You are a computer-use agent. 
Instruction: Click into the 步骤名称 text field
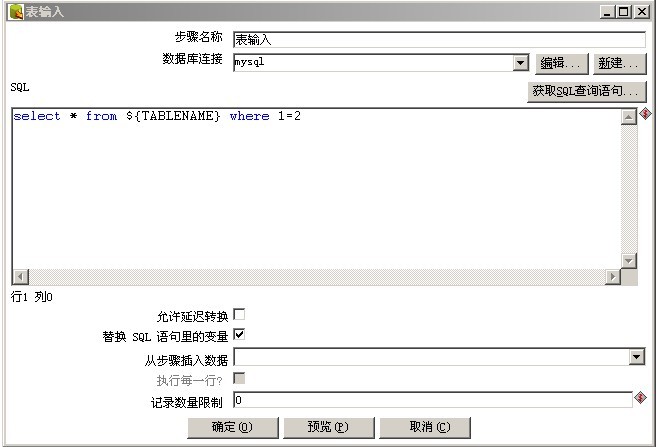(x=439, y=40)
